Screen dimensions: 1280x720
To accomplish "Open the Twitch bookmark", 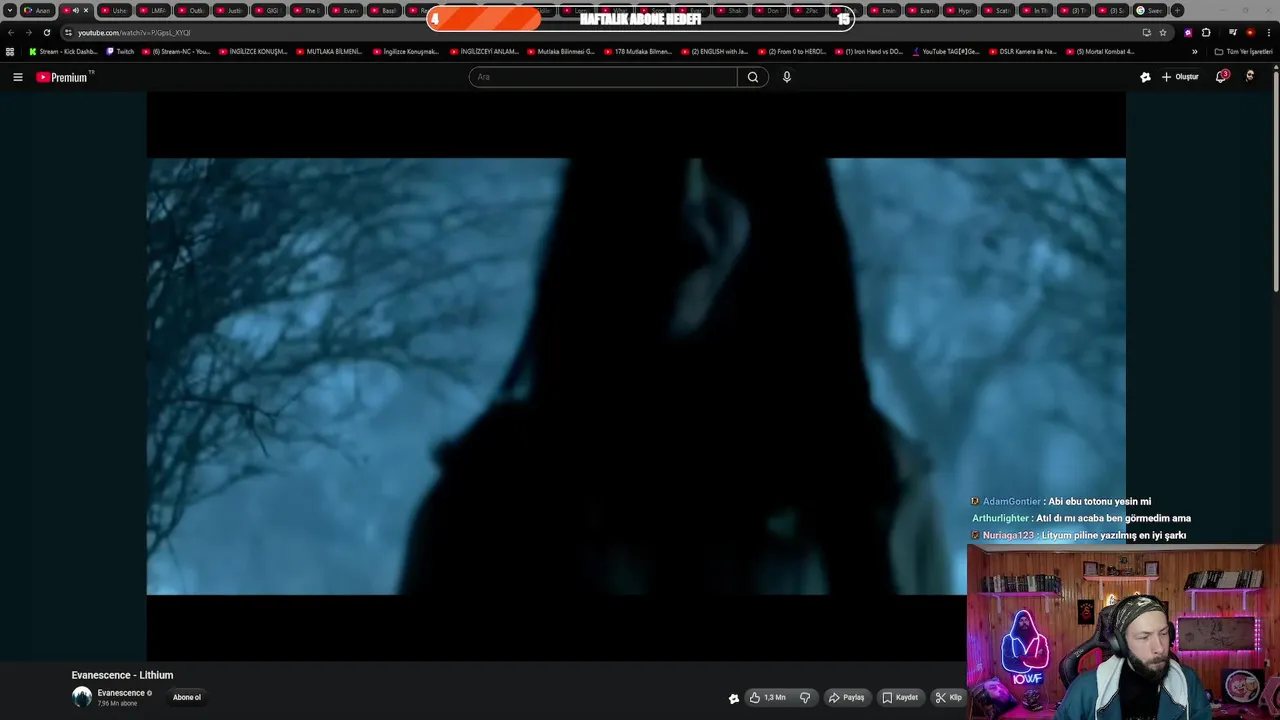I will click(120, 51).
